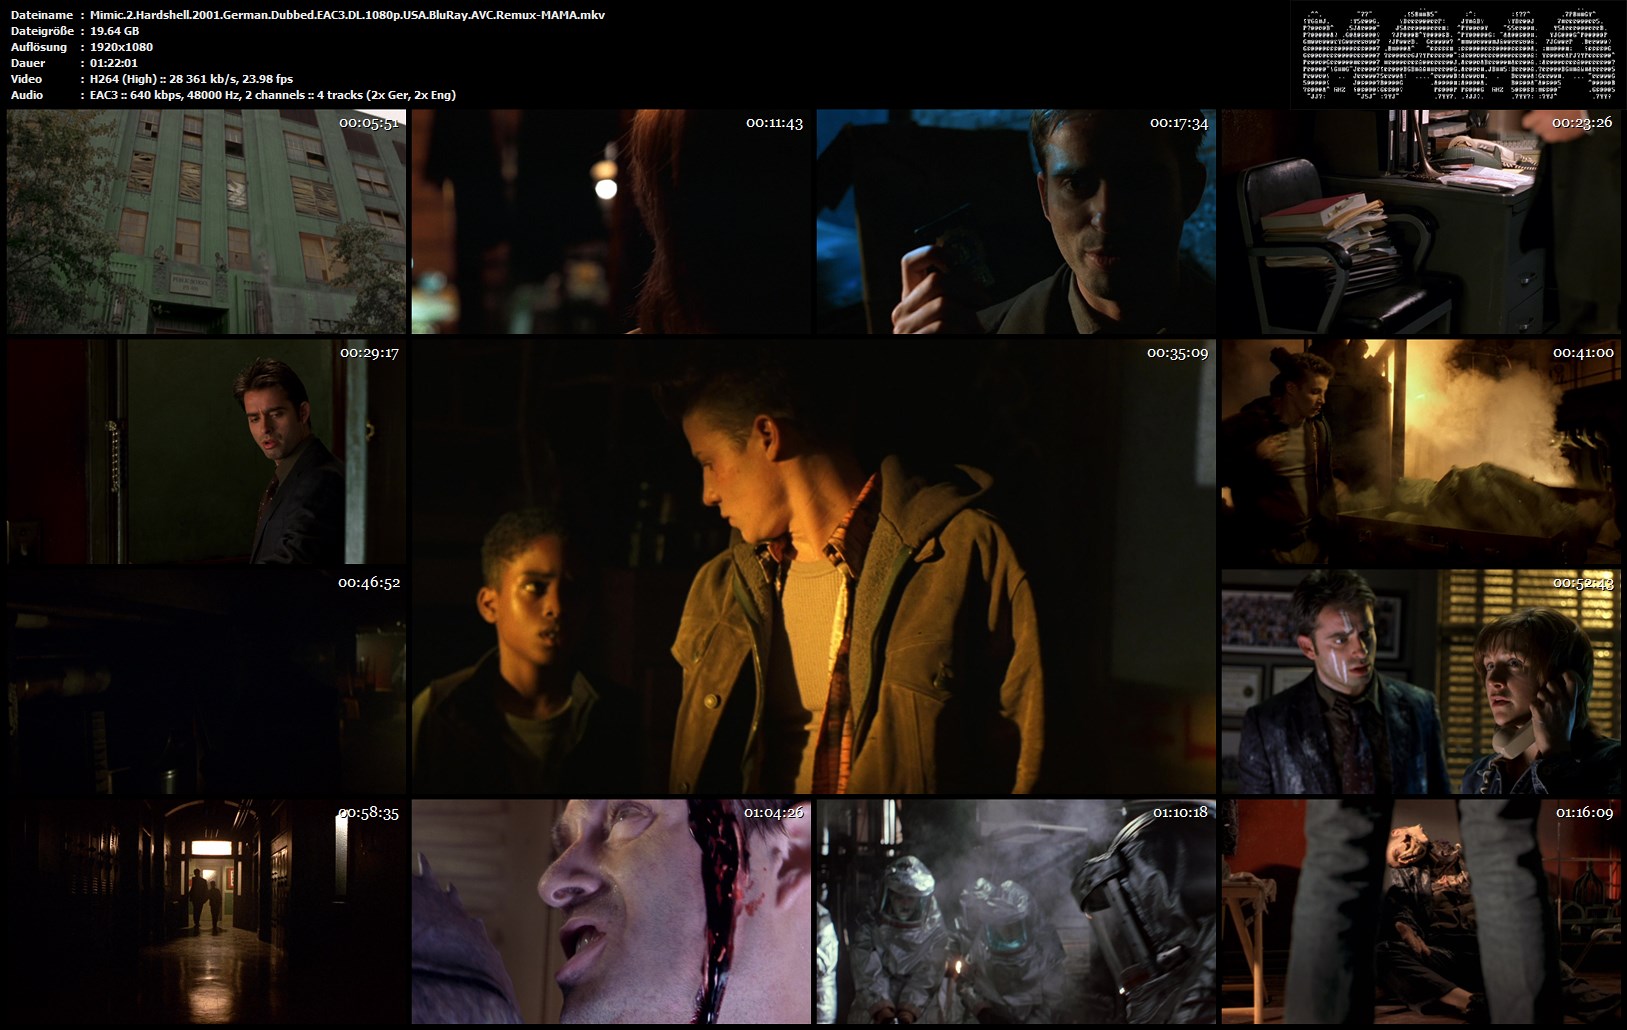1627x1030 pixels.
Task: Click the file size value 19.64 GB
Action: tap(114, 31)
